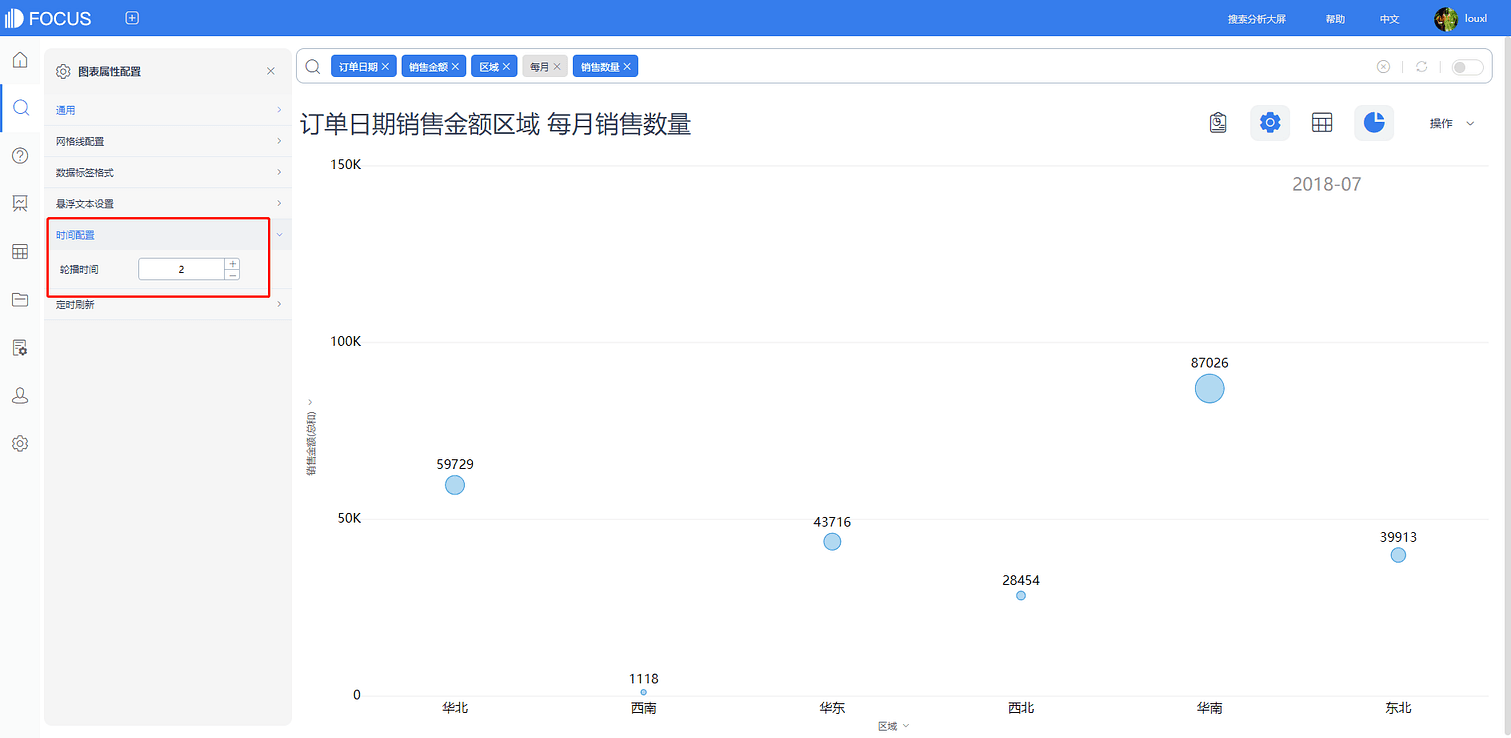Click the refresh icon in search bar
1511x738 pixels.
[x=1421, y=67]
